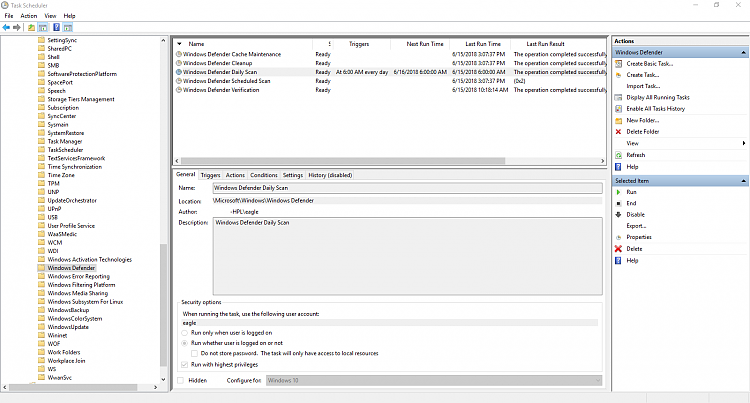Collapse the Selected Item actions section
This screenshot has width=750, height=403.
(x=744, y=180)
